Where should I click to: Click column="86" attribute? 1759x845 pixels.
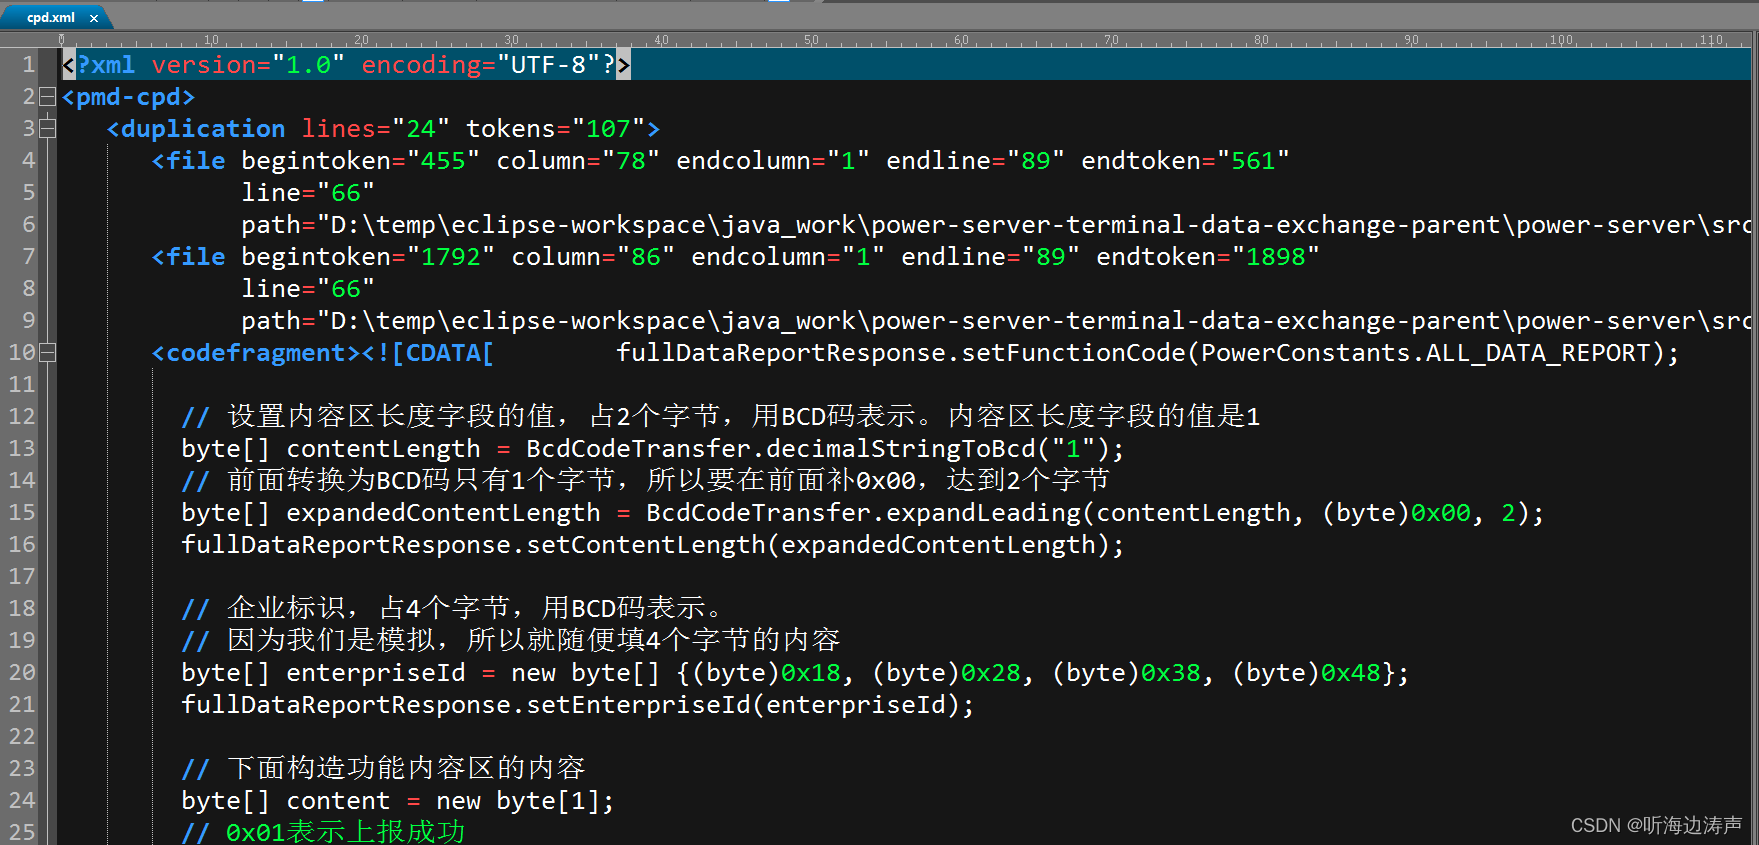[593, 257]
